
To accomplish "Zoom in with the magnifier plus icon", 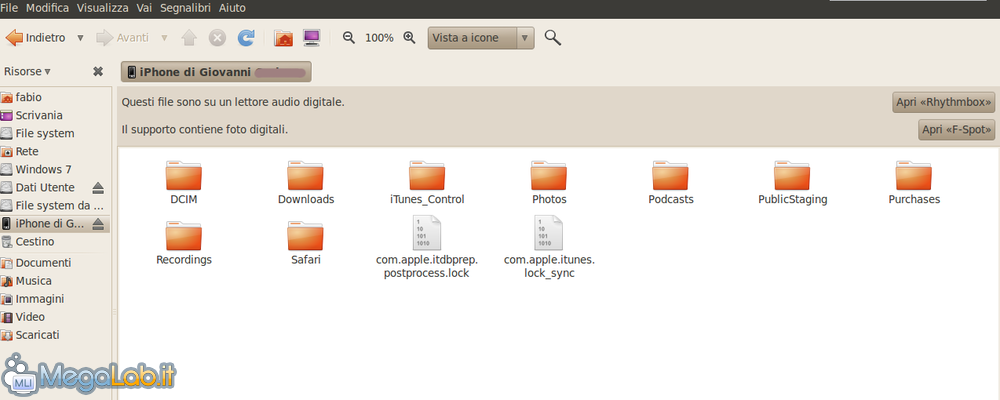I will coord(409,38).
